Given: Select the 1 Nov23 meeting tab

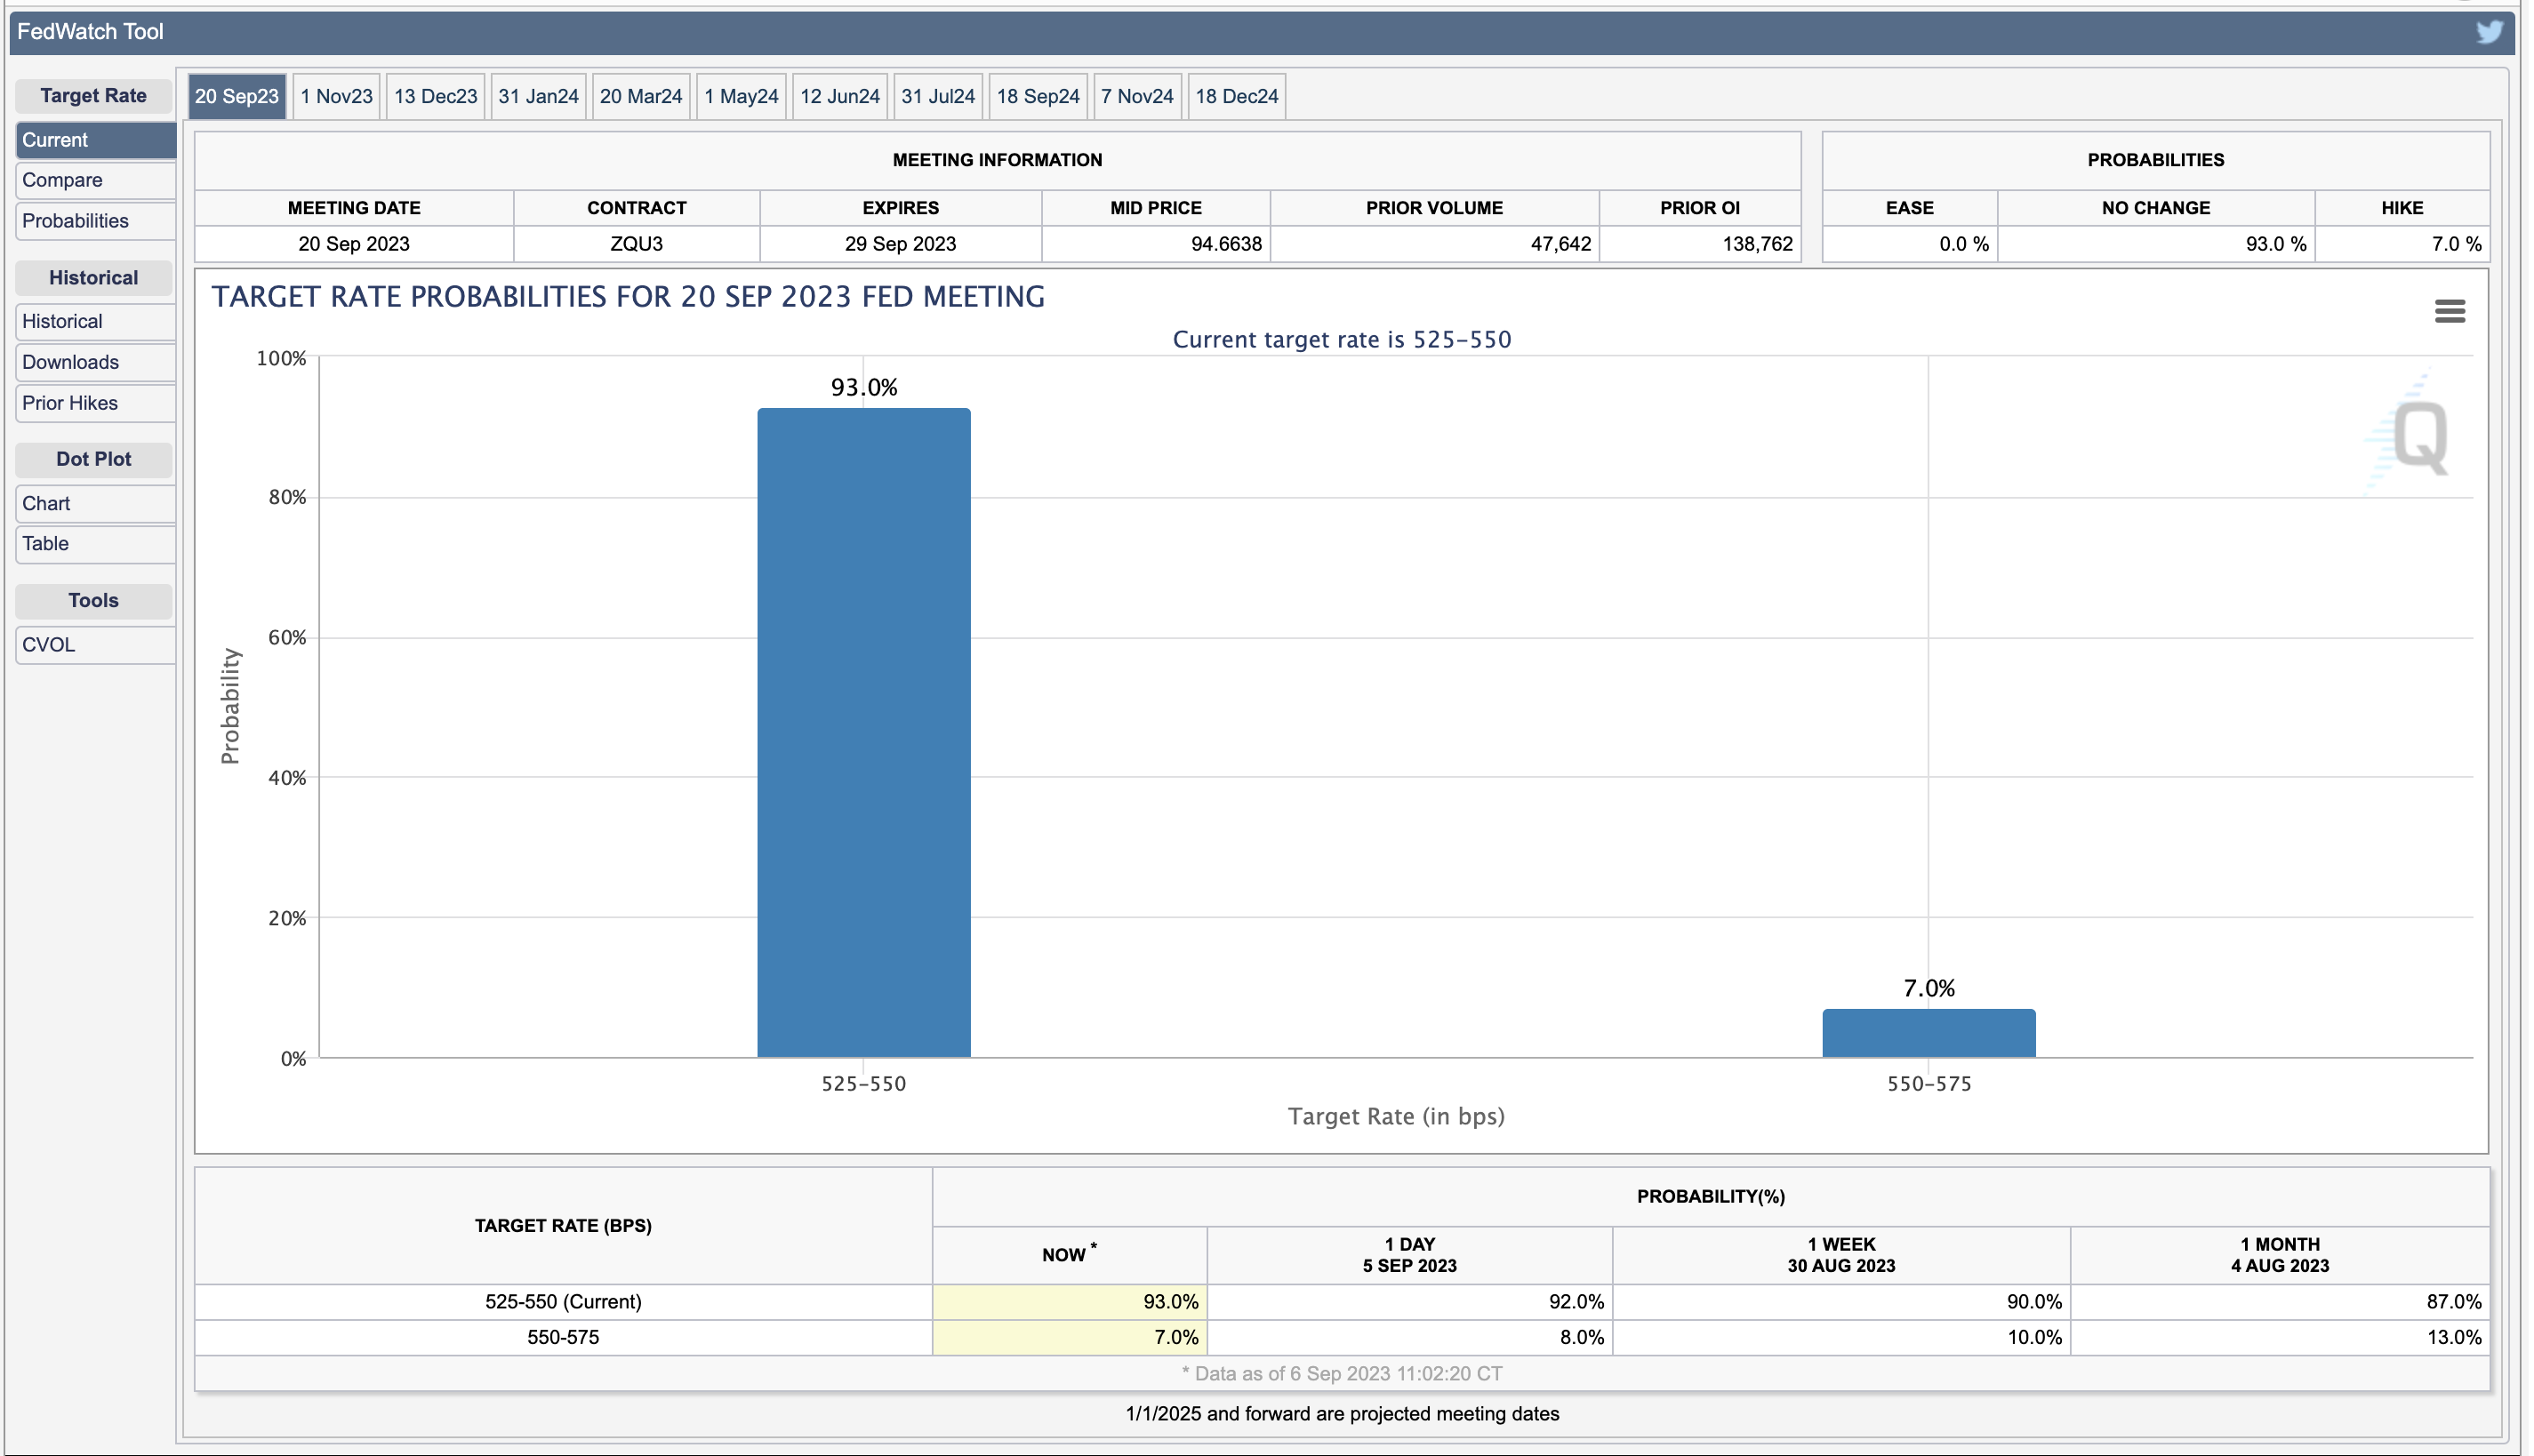Looking at the screenshot, I should coord(336,96).
